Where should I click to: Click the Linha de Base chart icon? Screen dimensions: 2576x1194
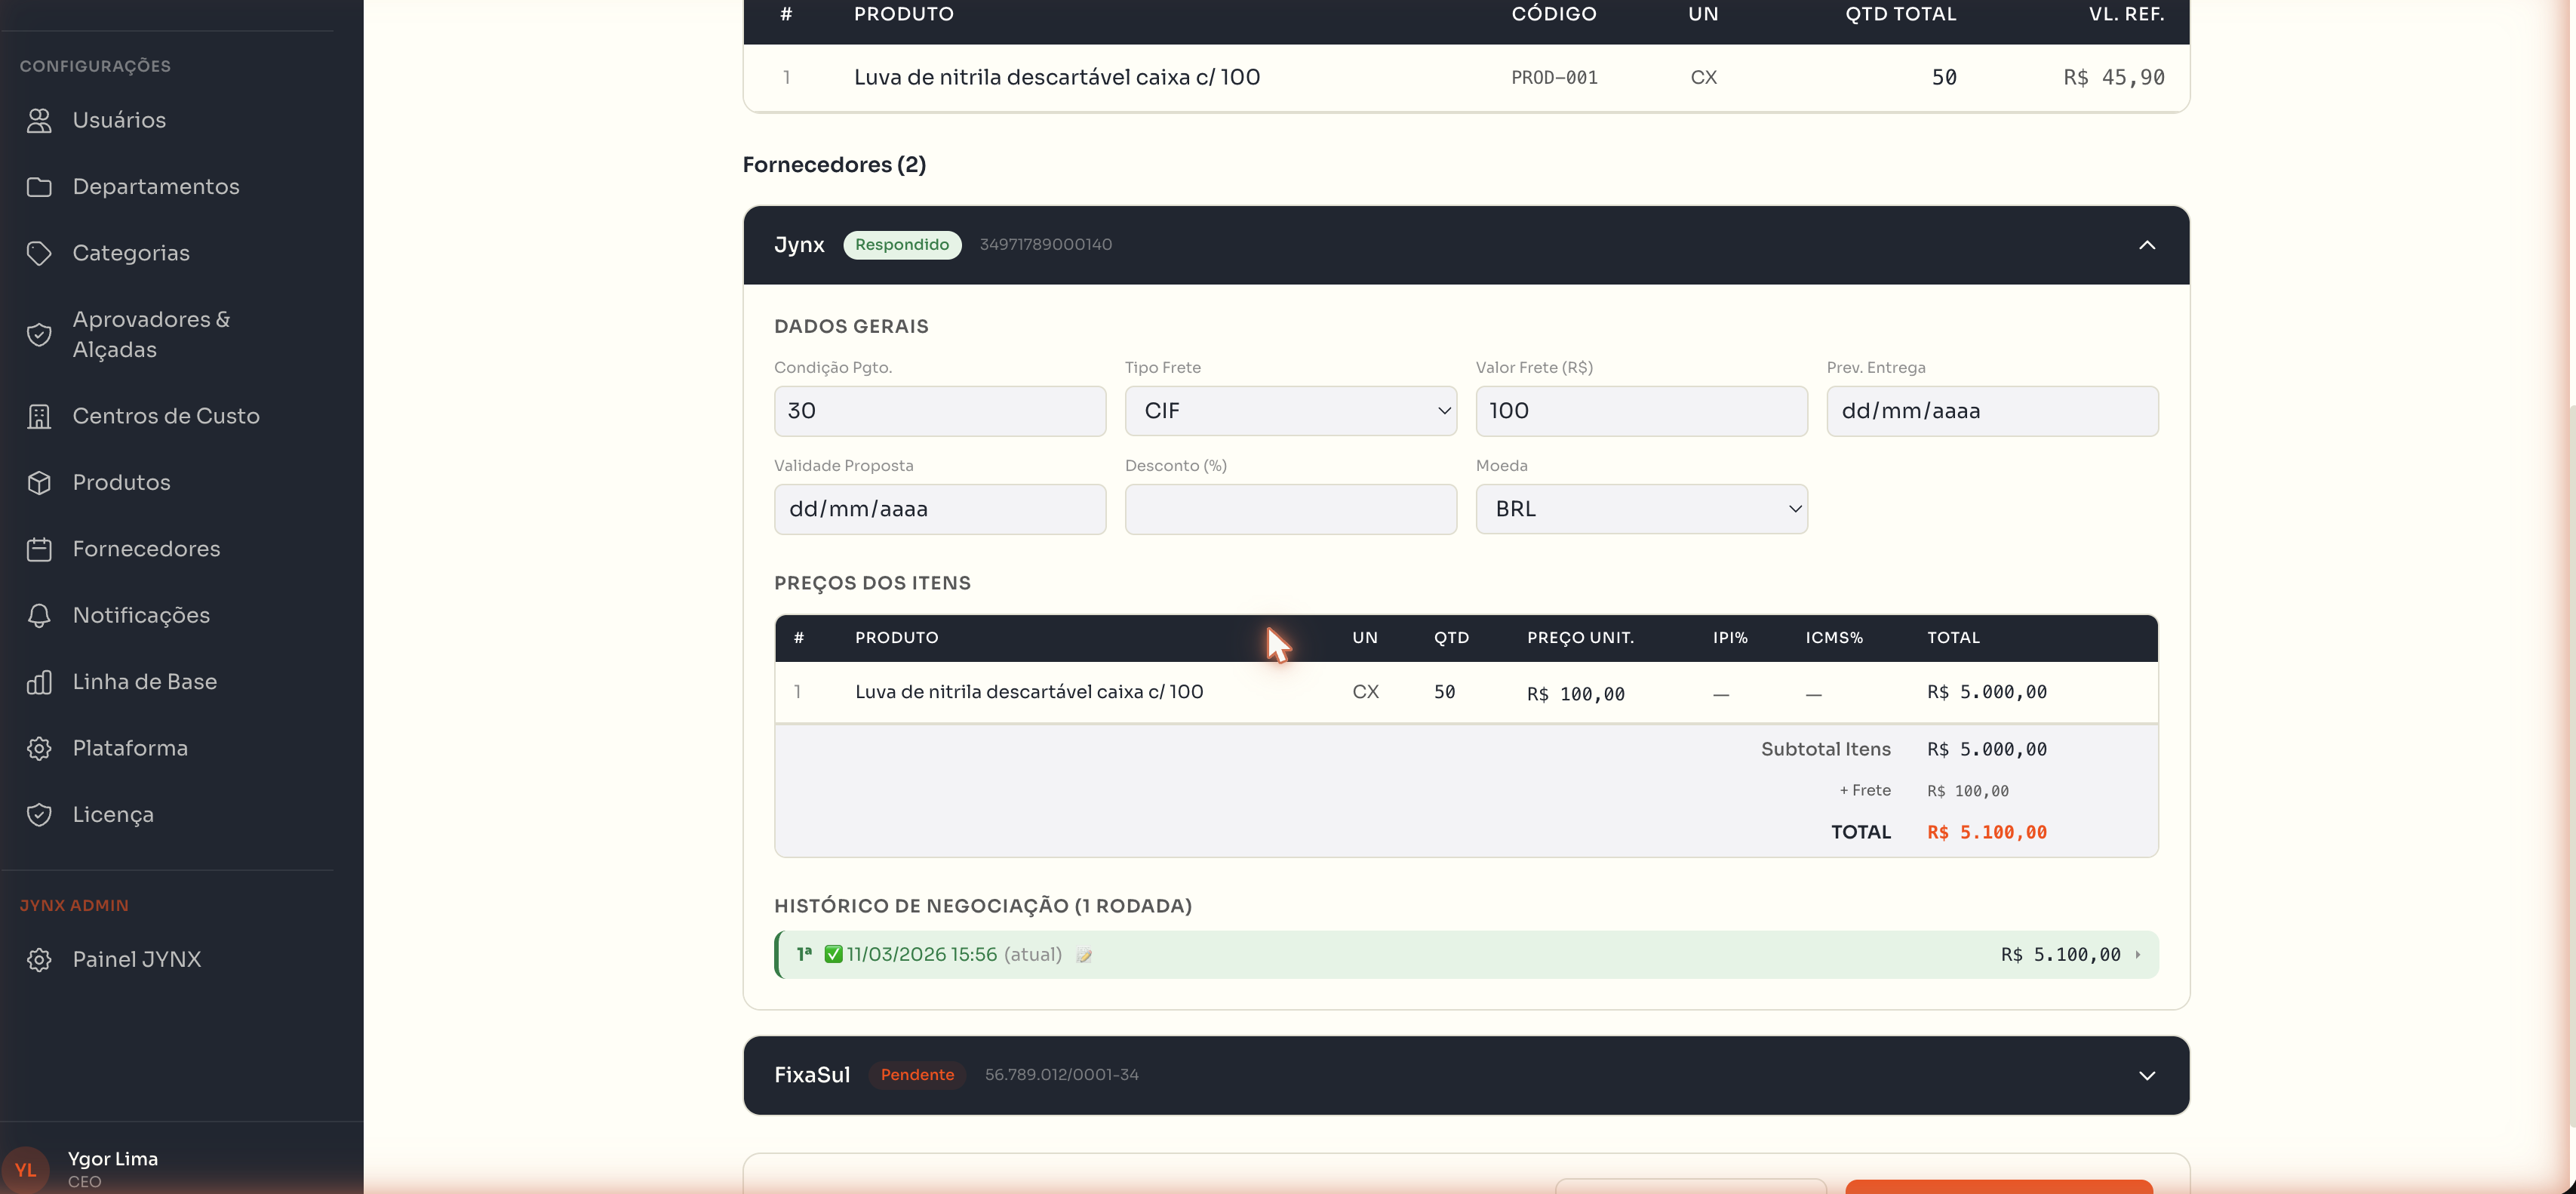[x=39, y=682]
